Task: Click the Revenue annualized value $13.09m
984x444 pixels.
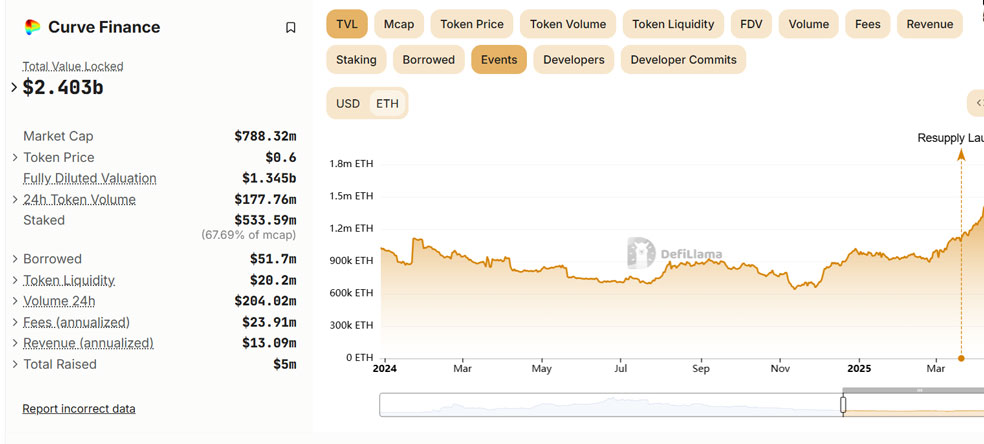Action: pyautogui.click(x=269, y=343)
